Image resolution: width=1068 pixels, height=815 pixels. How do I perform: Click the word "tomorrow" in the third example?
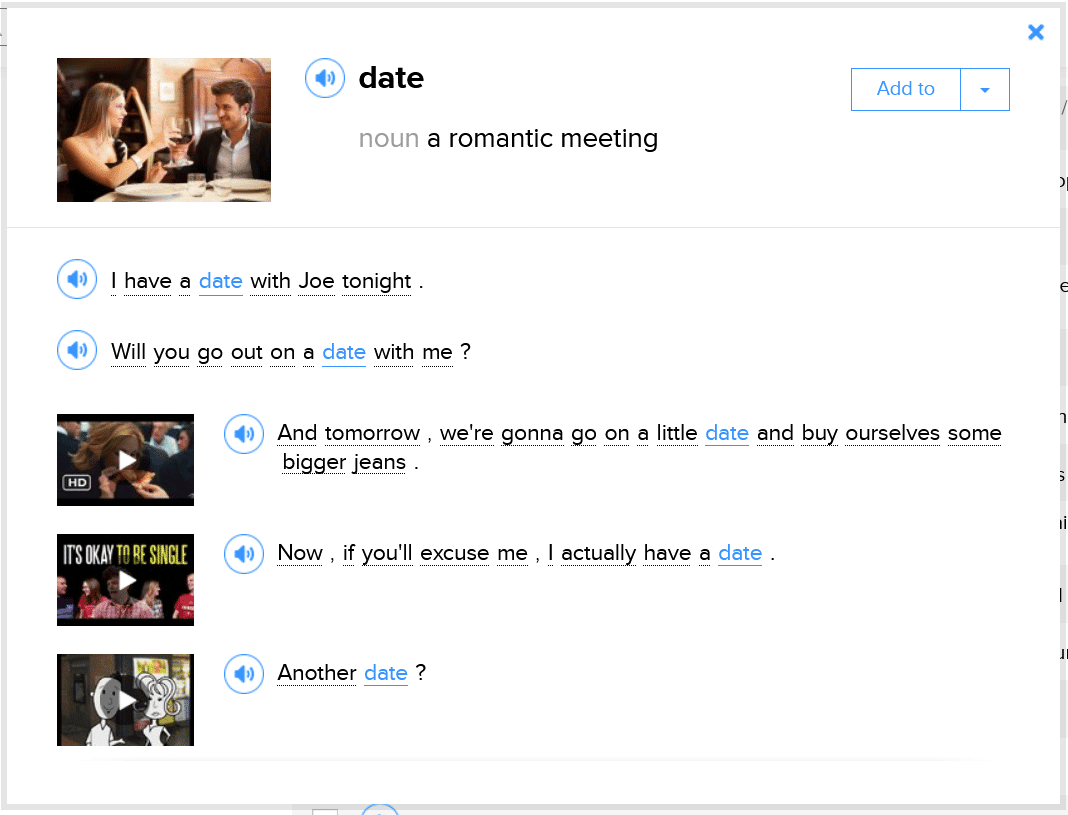pos(372,433)
